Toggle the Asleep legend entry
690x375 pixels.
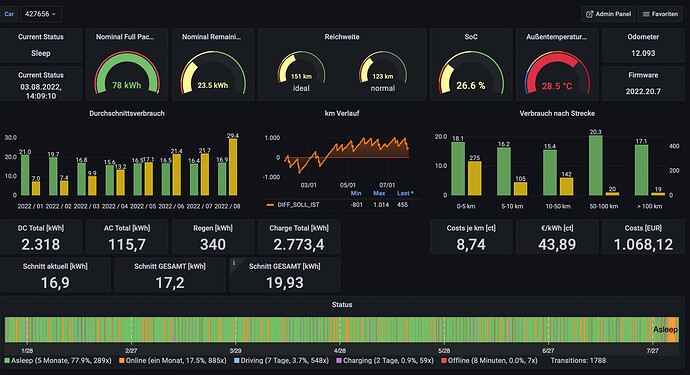tap(58, 360)
